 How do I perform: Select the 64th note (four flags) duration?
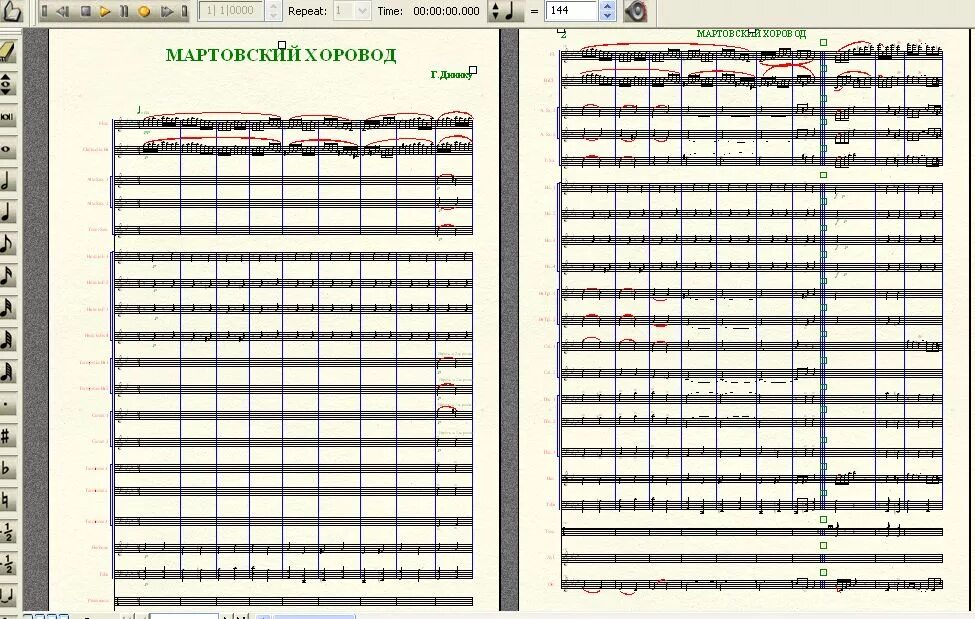[7, 340]
